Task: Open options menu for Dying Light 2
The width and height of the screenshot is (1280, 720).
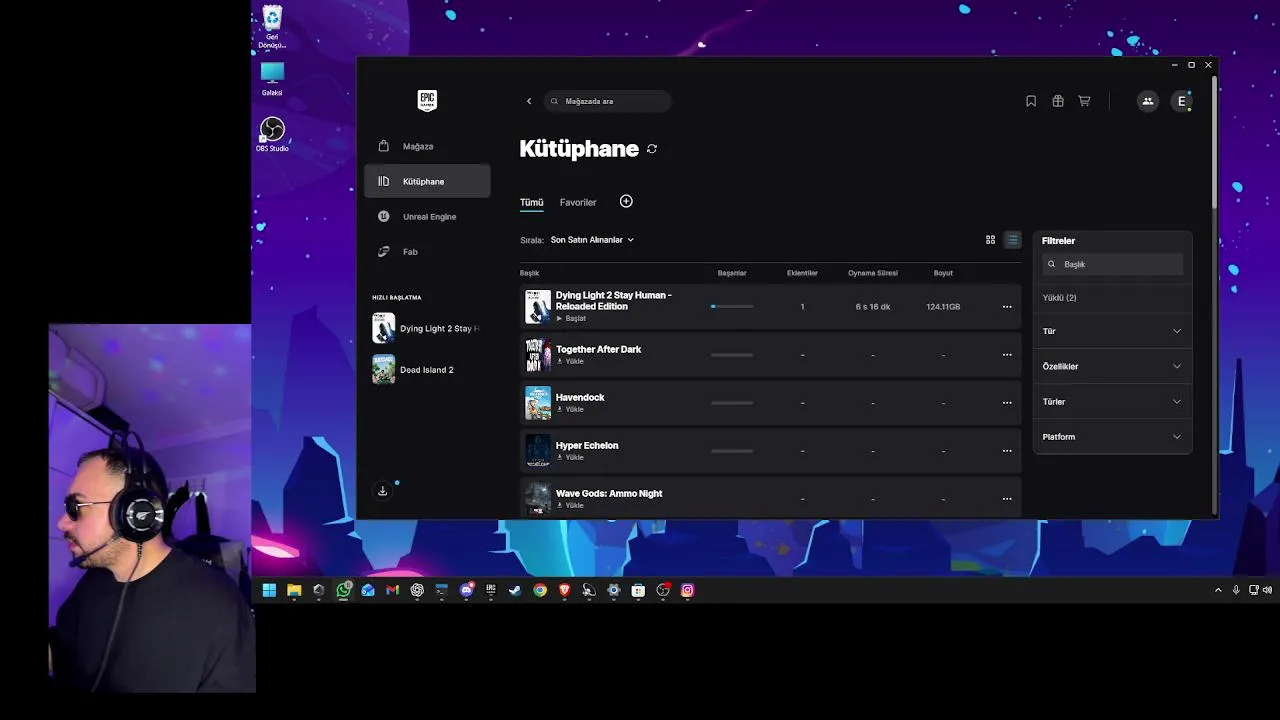Action: click(1007, 307)
